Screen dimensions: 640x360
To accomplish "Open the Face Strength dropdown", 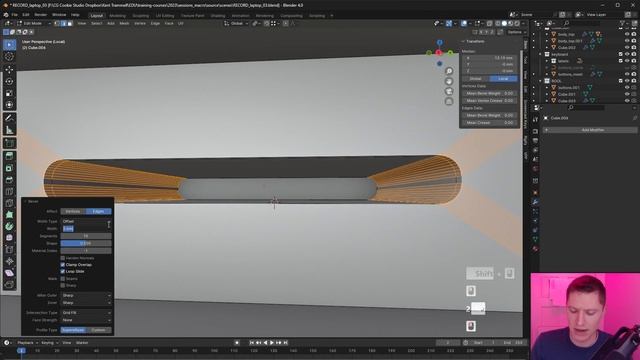I will point(86,320).
